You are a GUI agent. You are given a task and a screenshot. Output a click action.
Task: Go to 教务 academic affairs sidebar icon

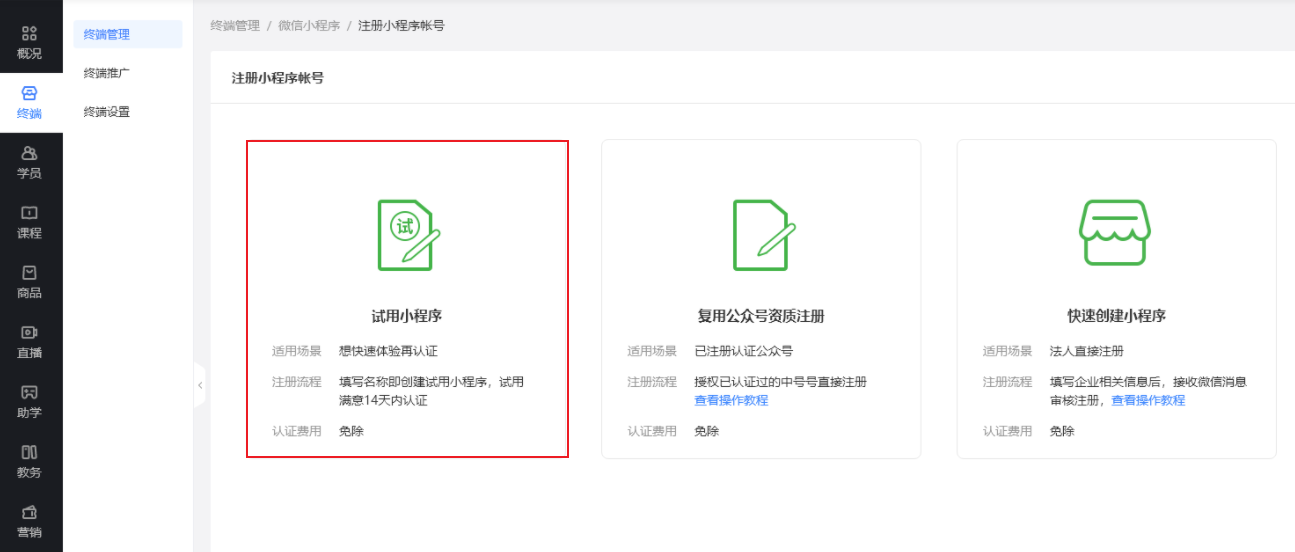tap(30, 452)
